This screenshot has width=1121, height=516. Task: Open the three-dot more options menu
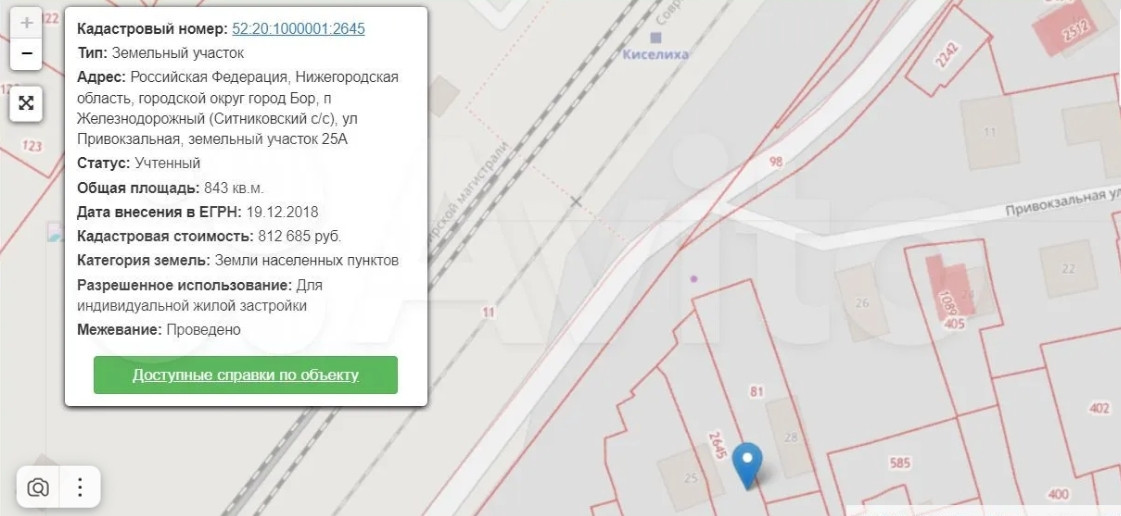80,487
